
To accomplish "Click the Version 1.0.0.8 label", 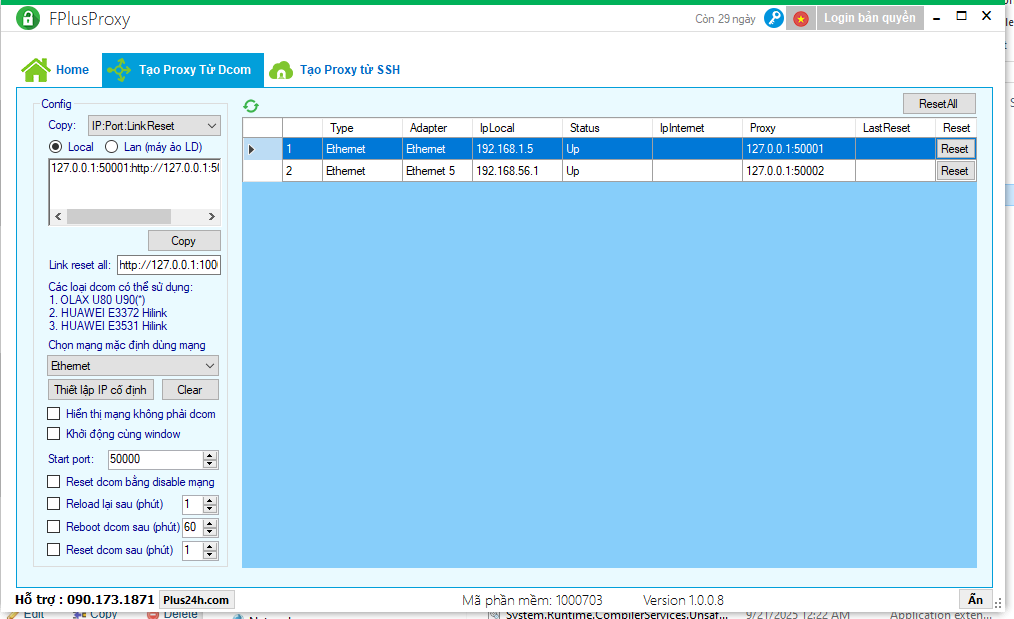I will tap(684, 600).
